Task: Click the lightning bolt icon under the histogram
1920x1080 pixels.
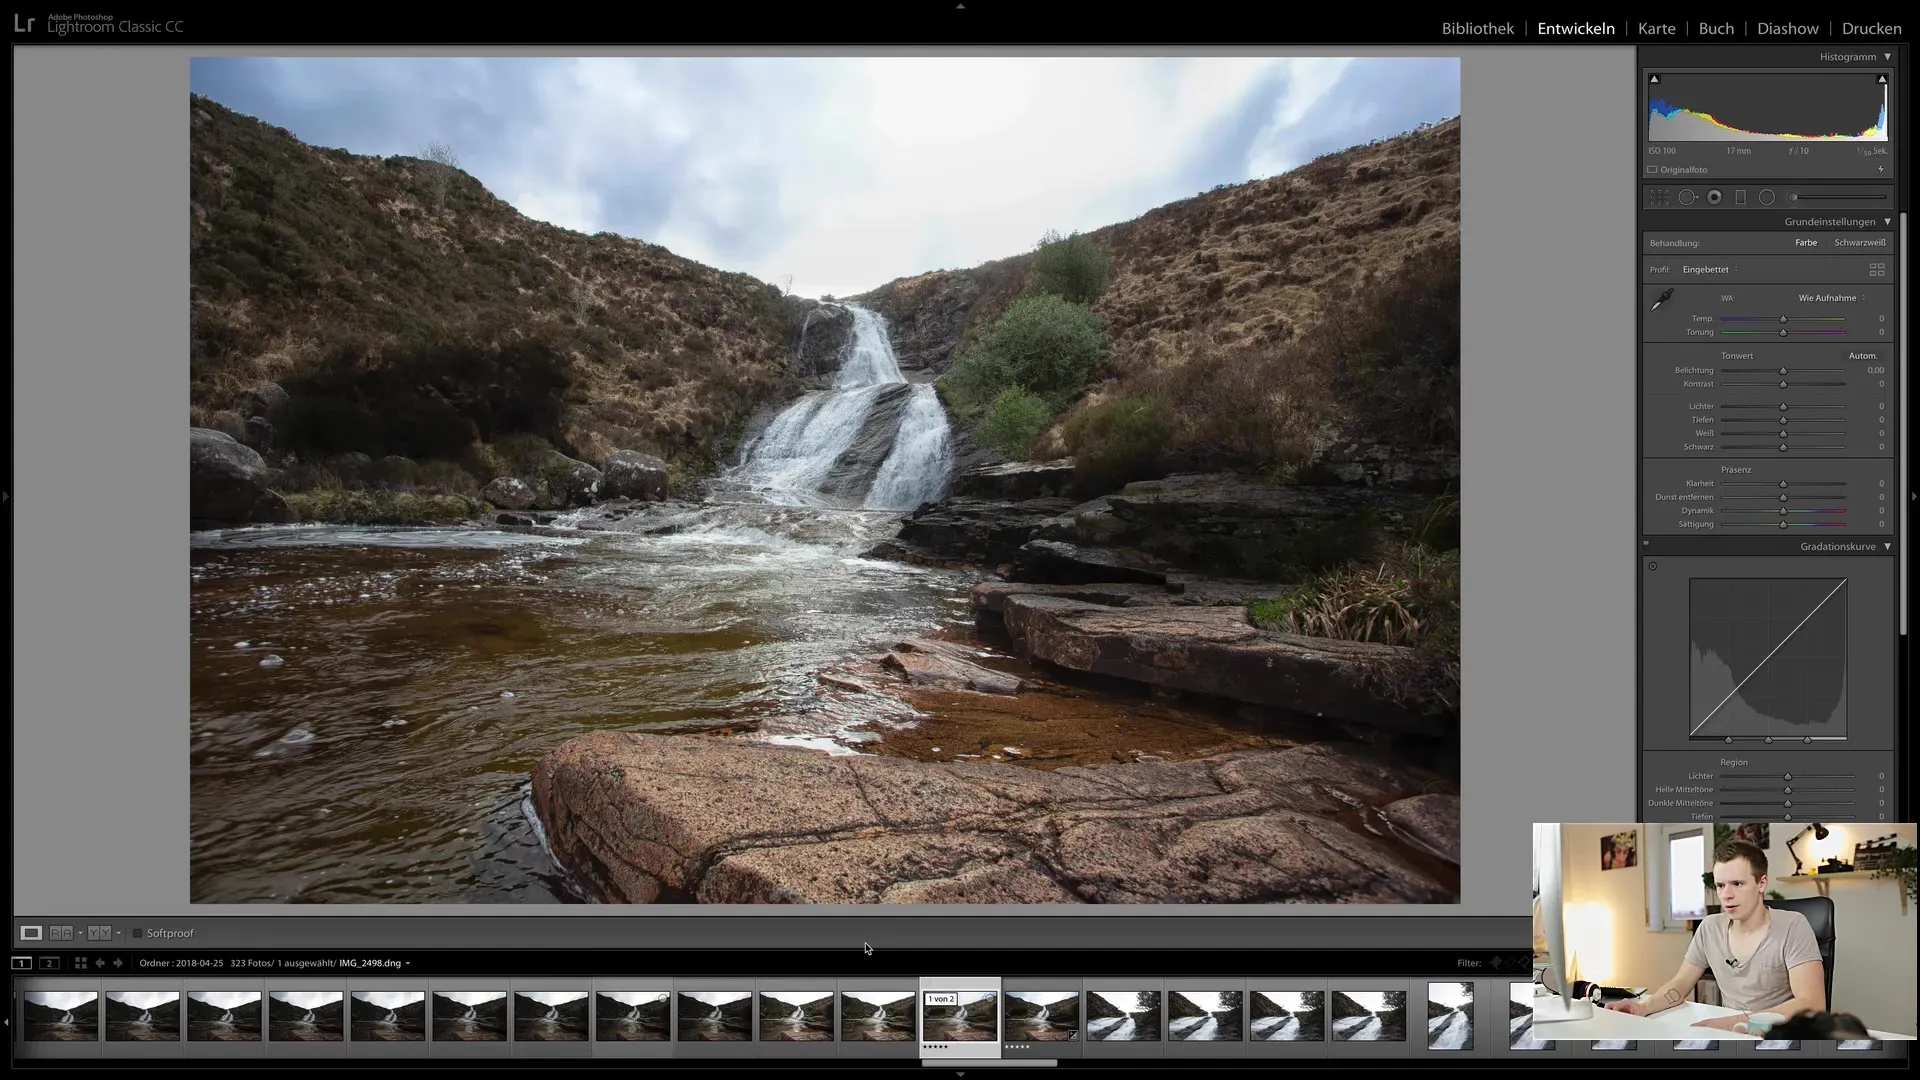Action: coord(1881,170)
